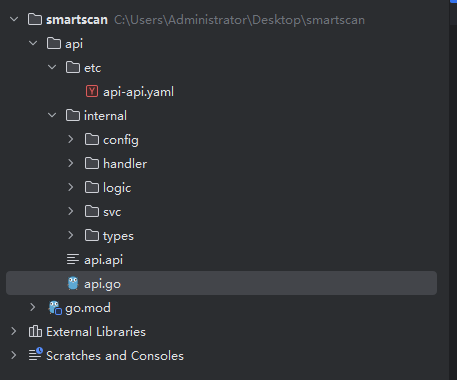Image resolution: width=457 pixels, height=380 pixels.
Task: Click the text-lines icon beside api.api
Action: pos(73,259)
